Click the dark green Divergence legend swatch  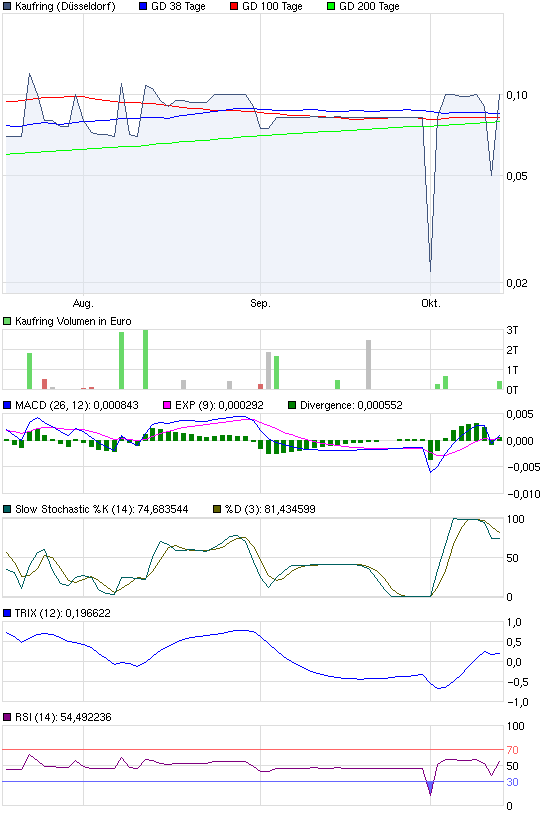point(292,405)
